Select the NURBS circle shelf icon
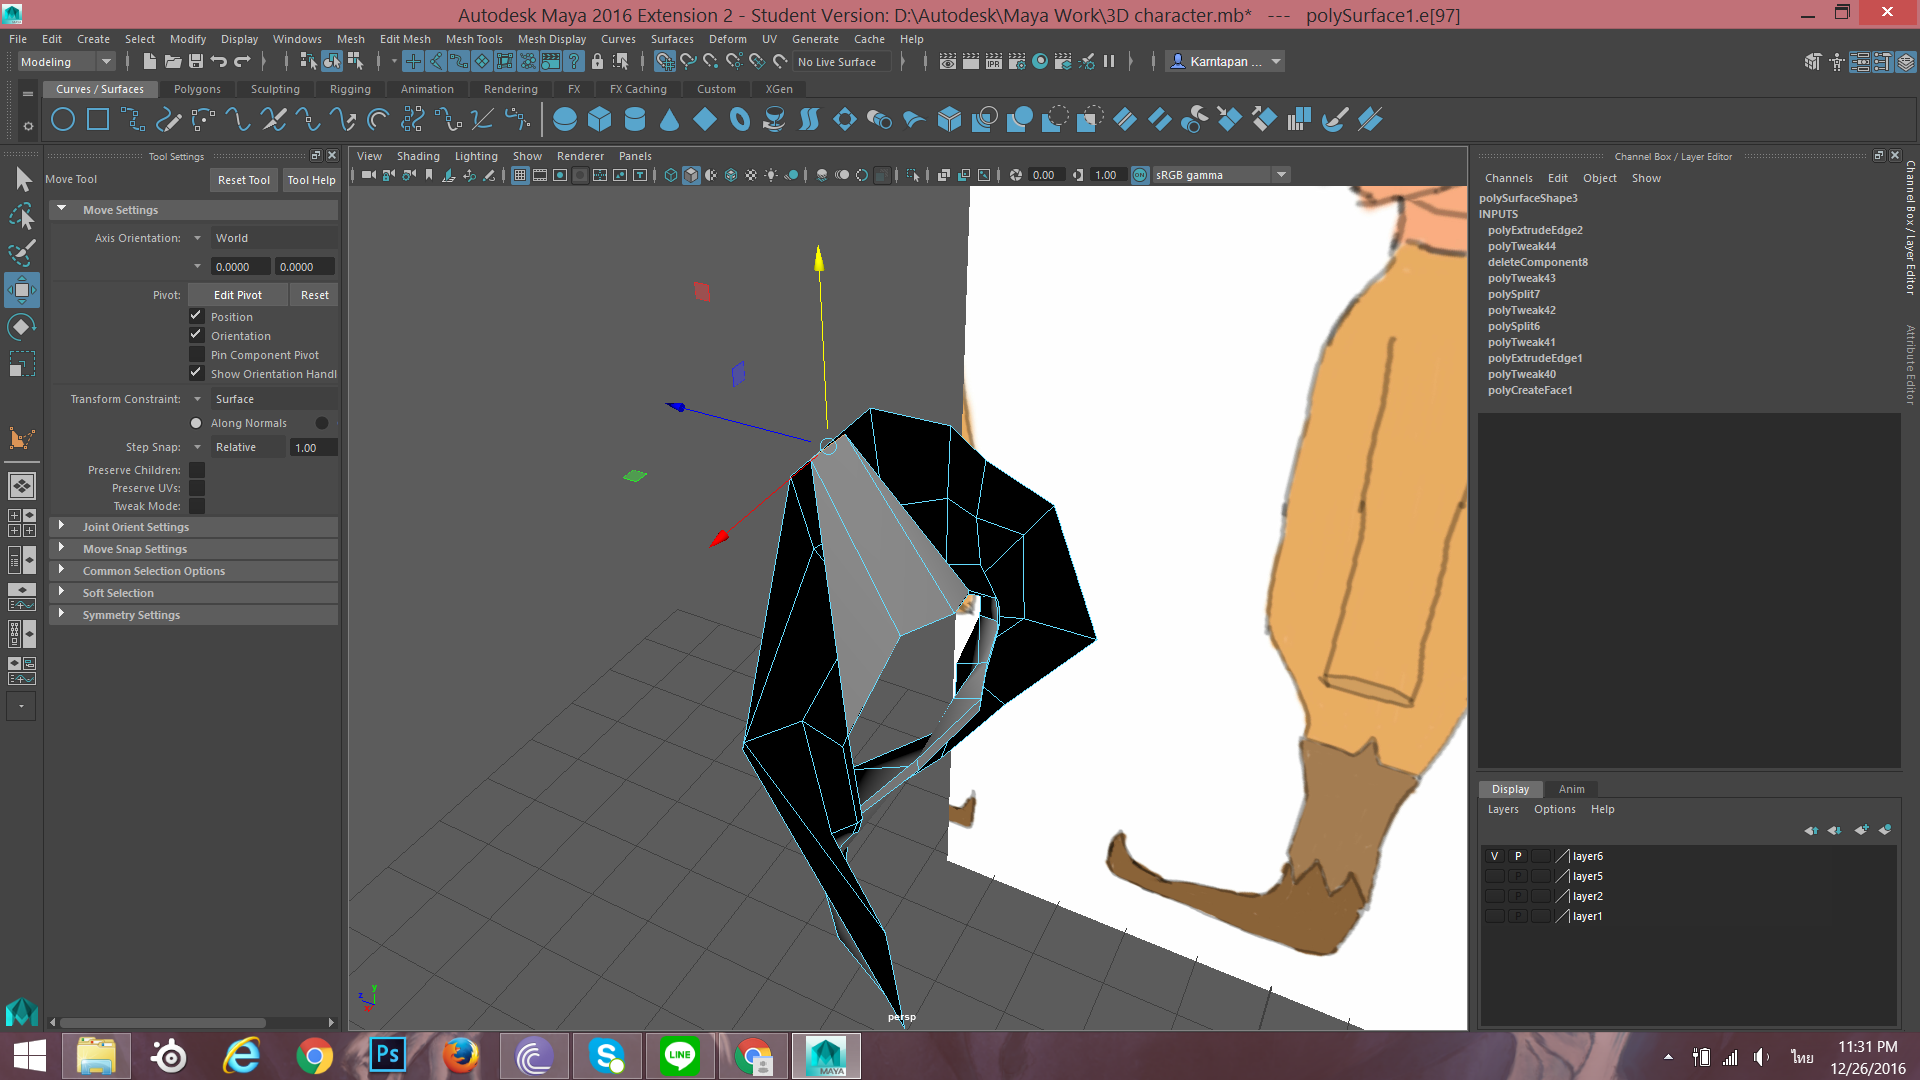This screenshot has width=1920, height=1080. coord(63,120)
